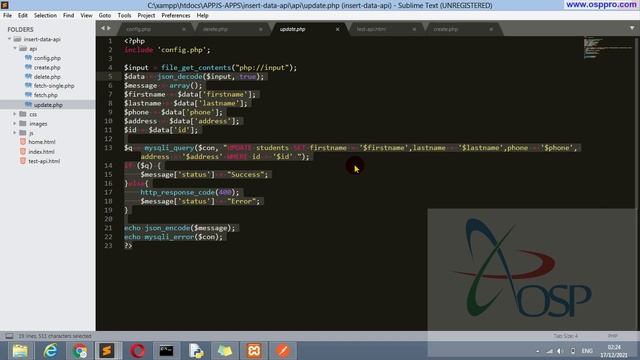
Task: Open the XAMPP taskbar icon
Action: pos(254,351)
